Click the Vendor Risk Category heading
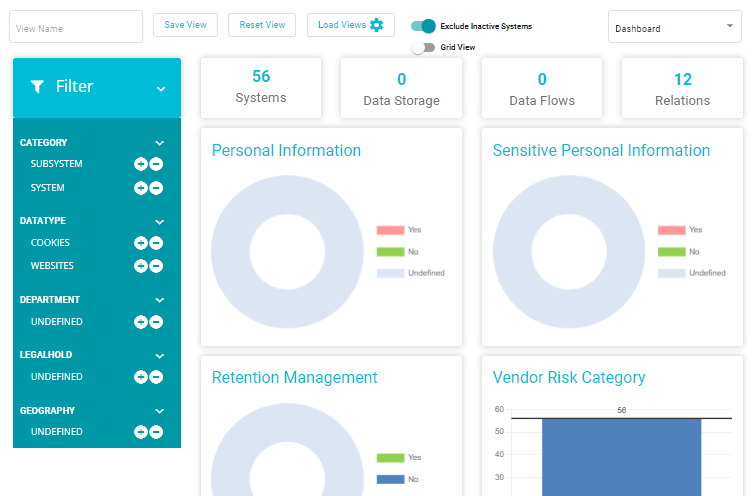Image resolution: width=752 pixels, height=496 pixels. click(569, 378)
